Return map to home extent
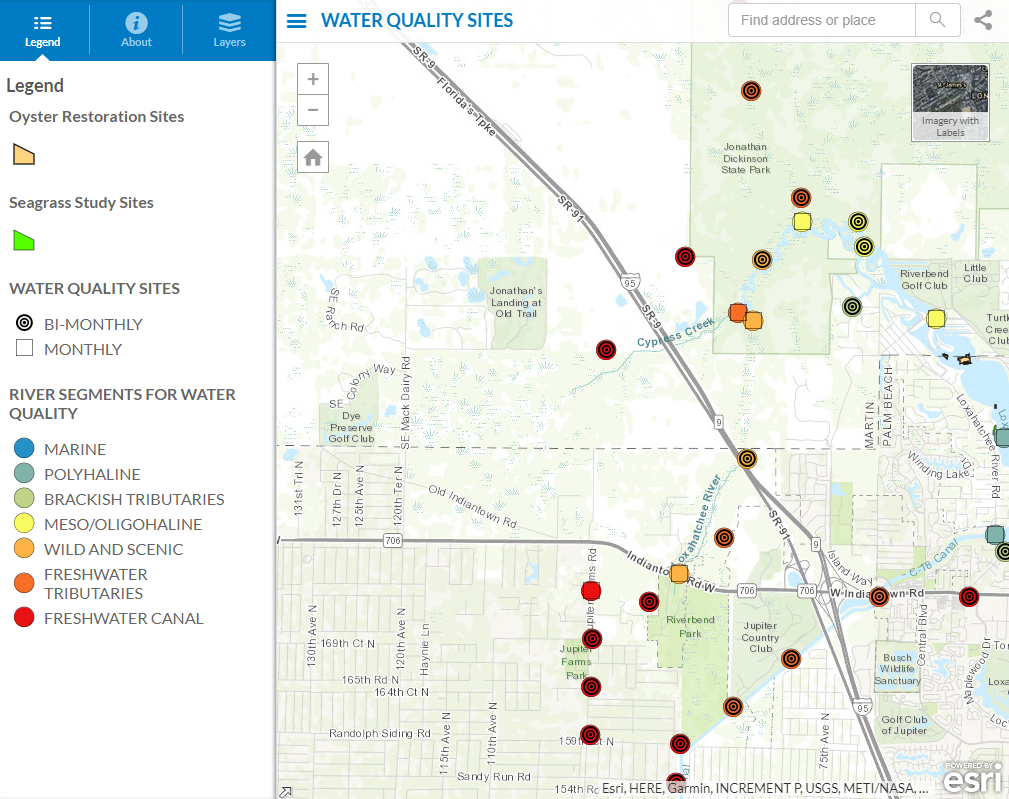The image size is (1009, 799). coord(313,157)
